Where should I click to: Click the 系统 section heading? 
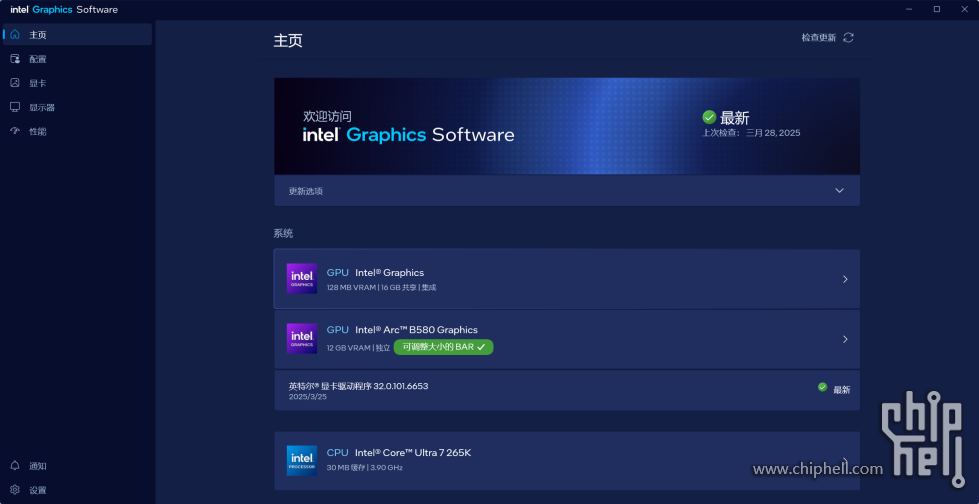point(283,233)
